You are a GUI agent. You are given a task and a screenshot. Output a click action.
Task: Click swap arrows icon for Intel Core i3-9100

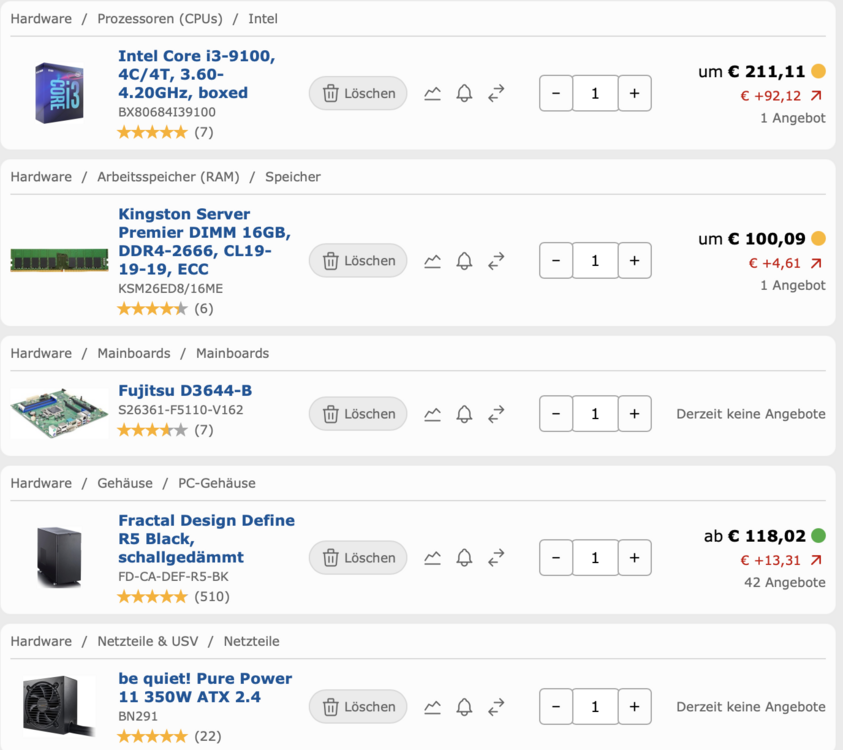coord(496,94)
